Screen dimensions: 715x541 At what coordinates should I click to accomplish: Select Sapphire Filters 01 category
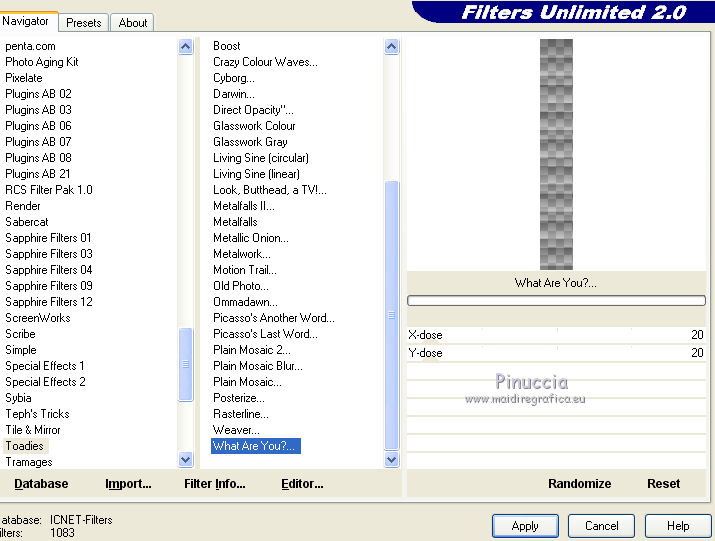[x=48, y=238]
